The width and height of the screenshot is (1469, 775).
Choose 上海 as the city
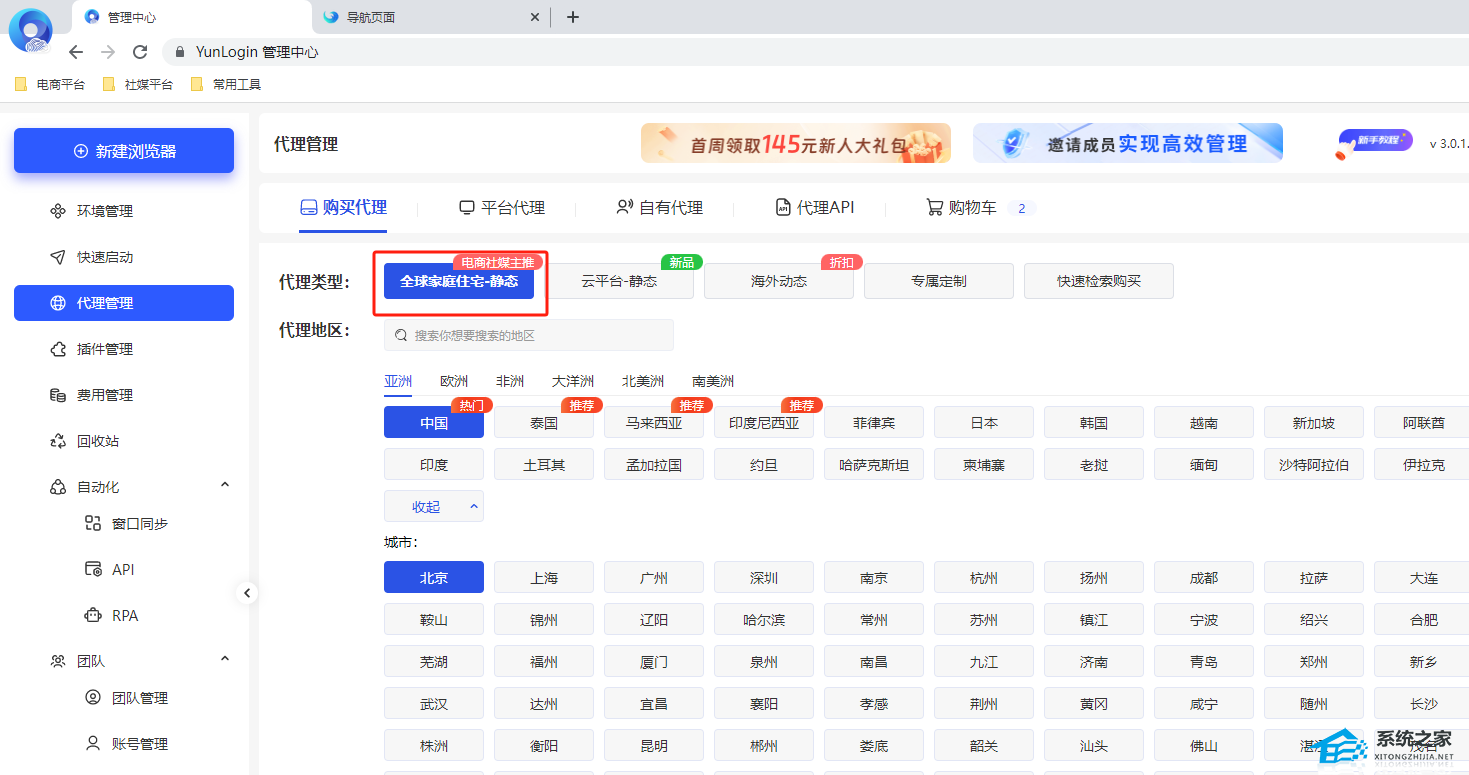pyautogui.click(x=544, y=578)
